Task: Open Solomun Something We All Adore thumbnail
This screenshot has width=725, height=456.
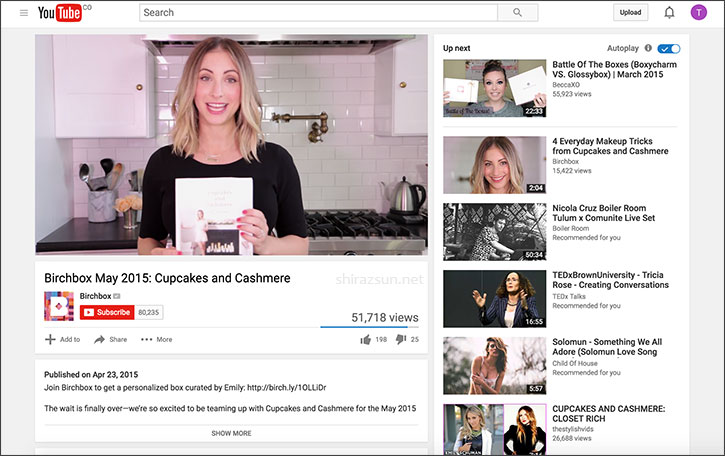Action: pyautogui.click(x=494, y=366)
